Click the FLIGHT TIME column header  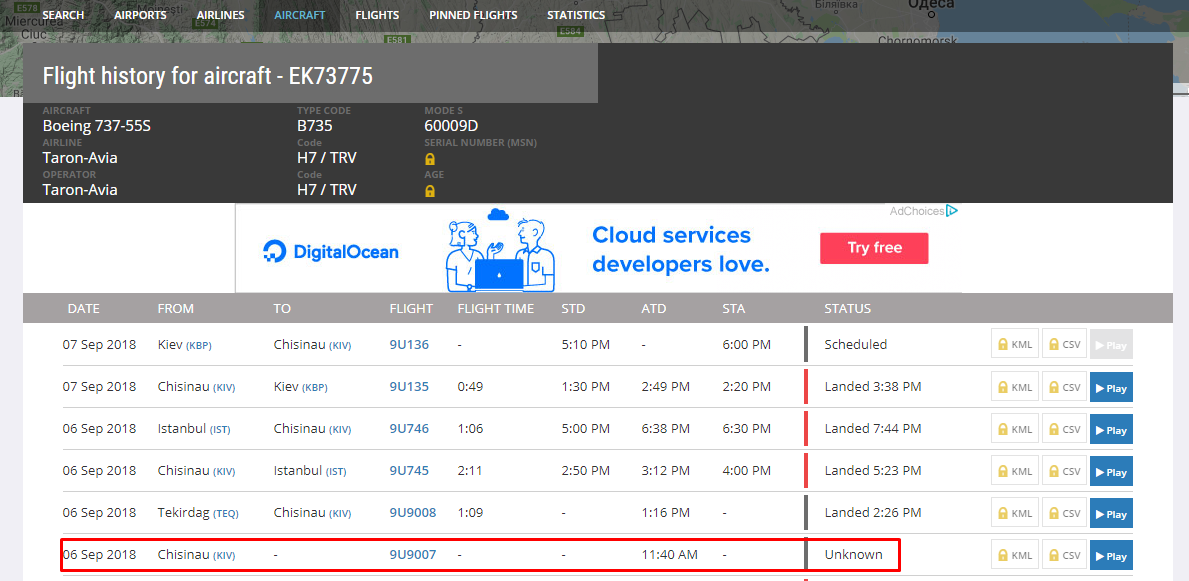pos(496,309)
